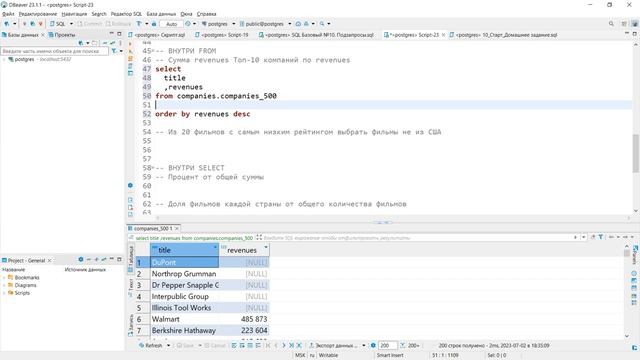Click the Экспорт данных button

[333, 346]
